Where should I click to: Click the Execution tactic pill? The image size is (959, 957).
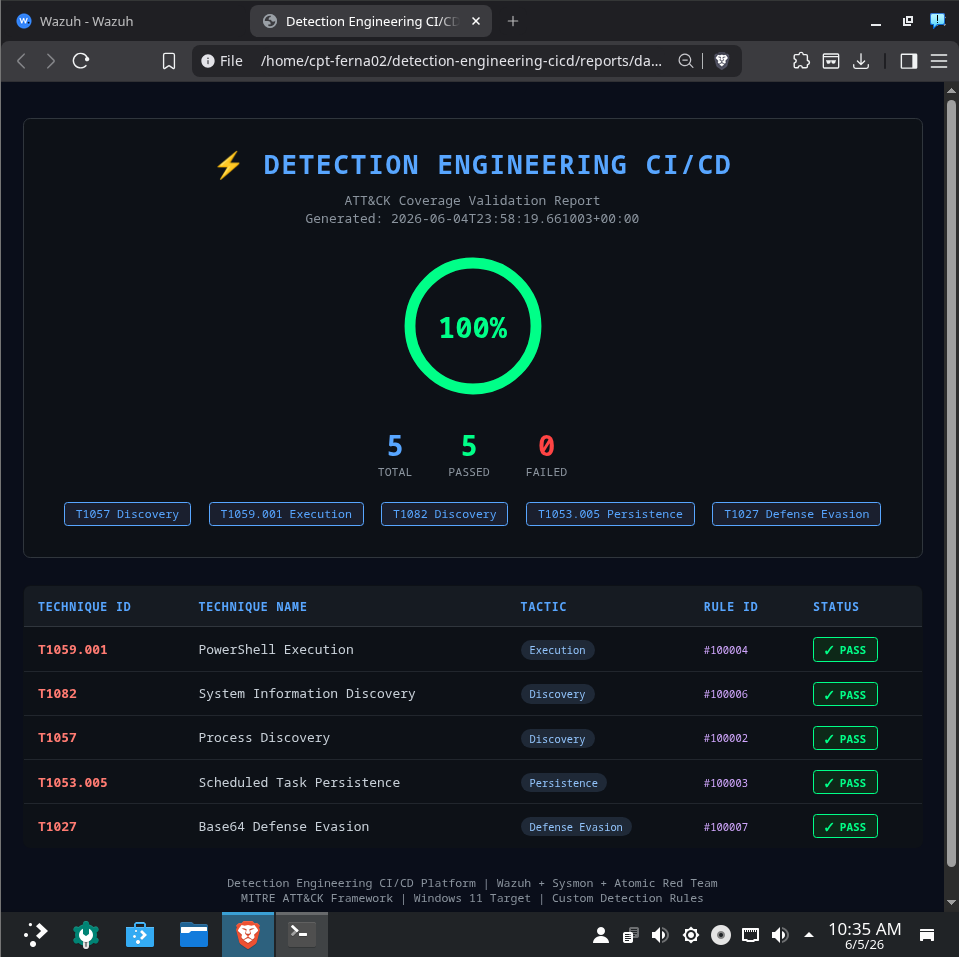click(557, 650)
